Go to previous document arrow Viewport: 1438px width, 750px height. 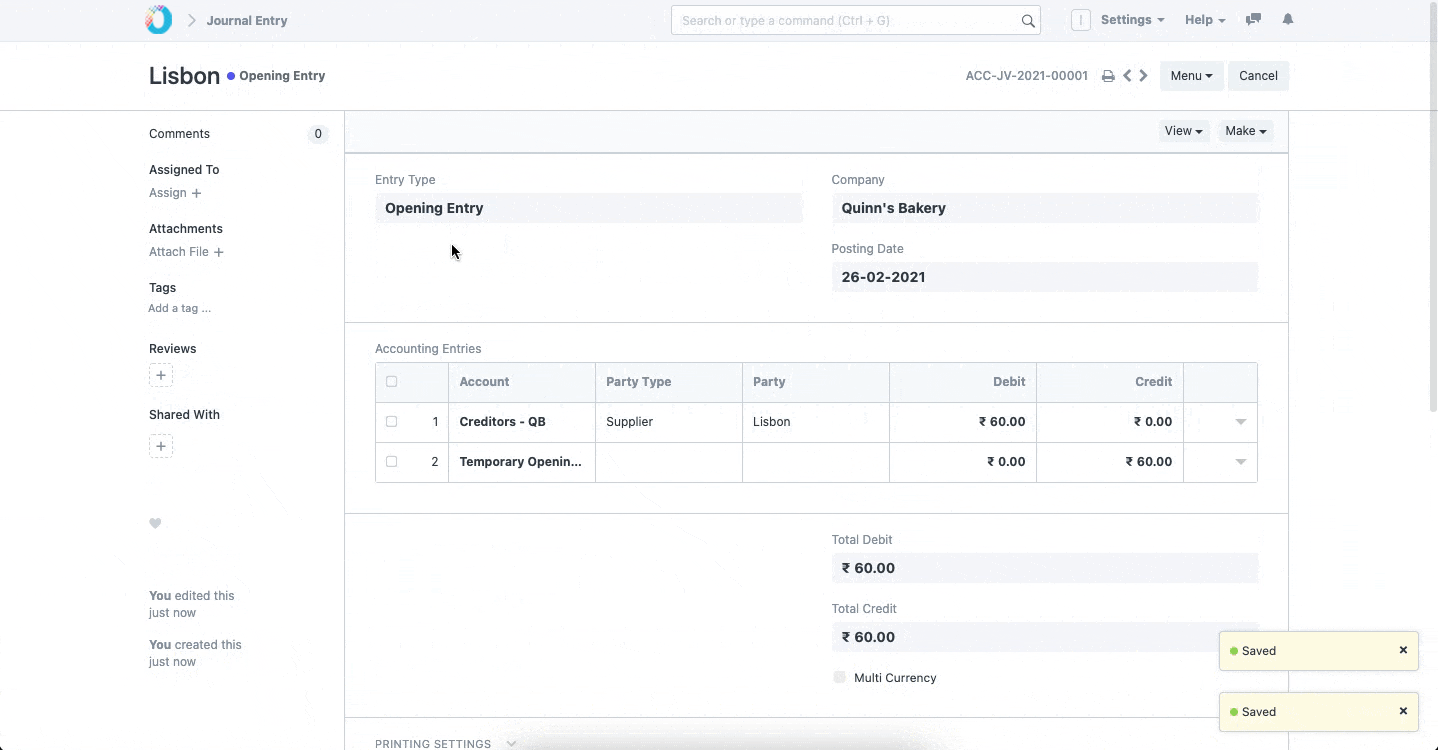(1127, 76)
